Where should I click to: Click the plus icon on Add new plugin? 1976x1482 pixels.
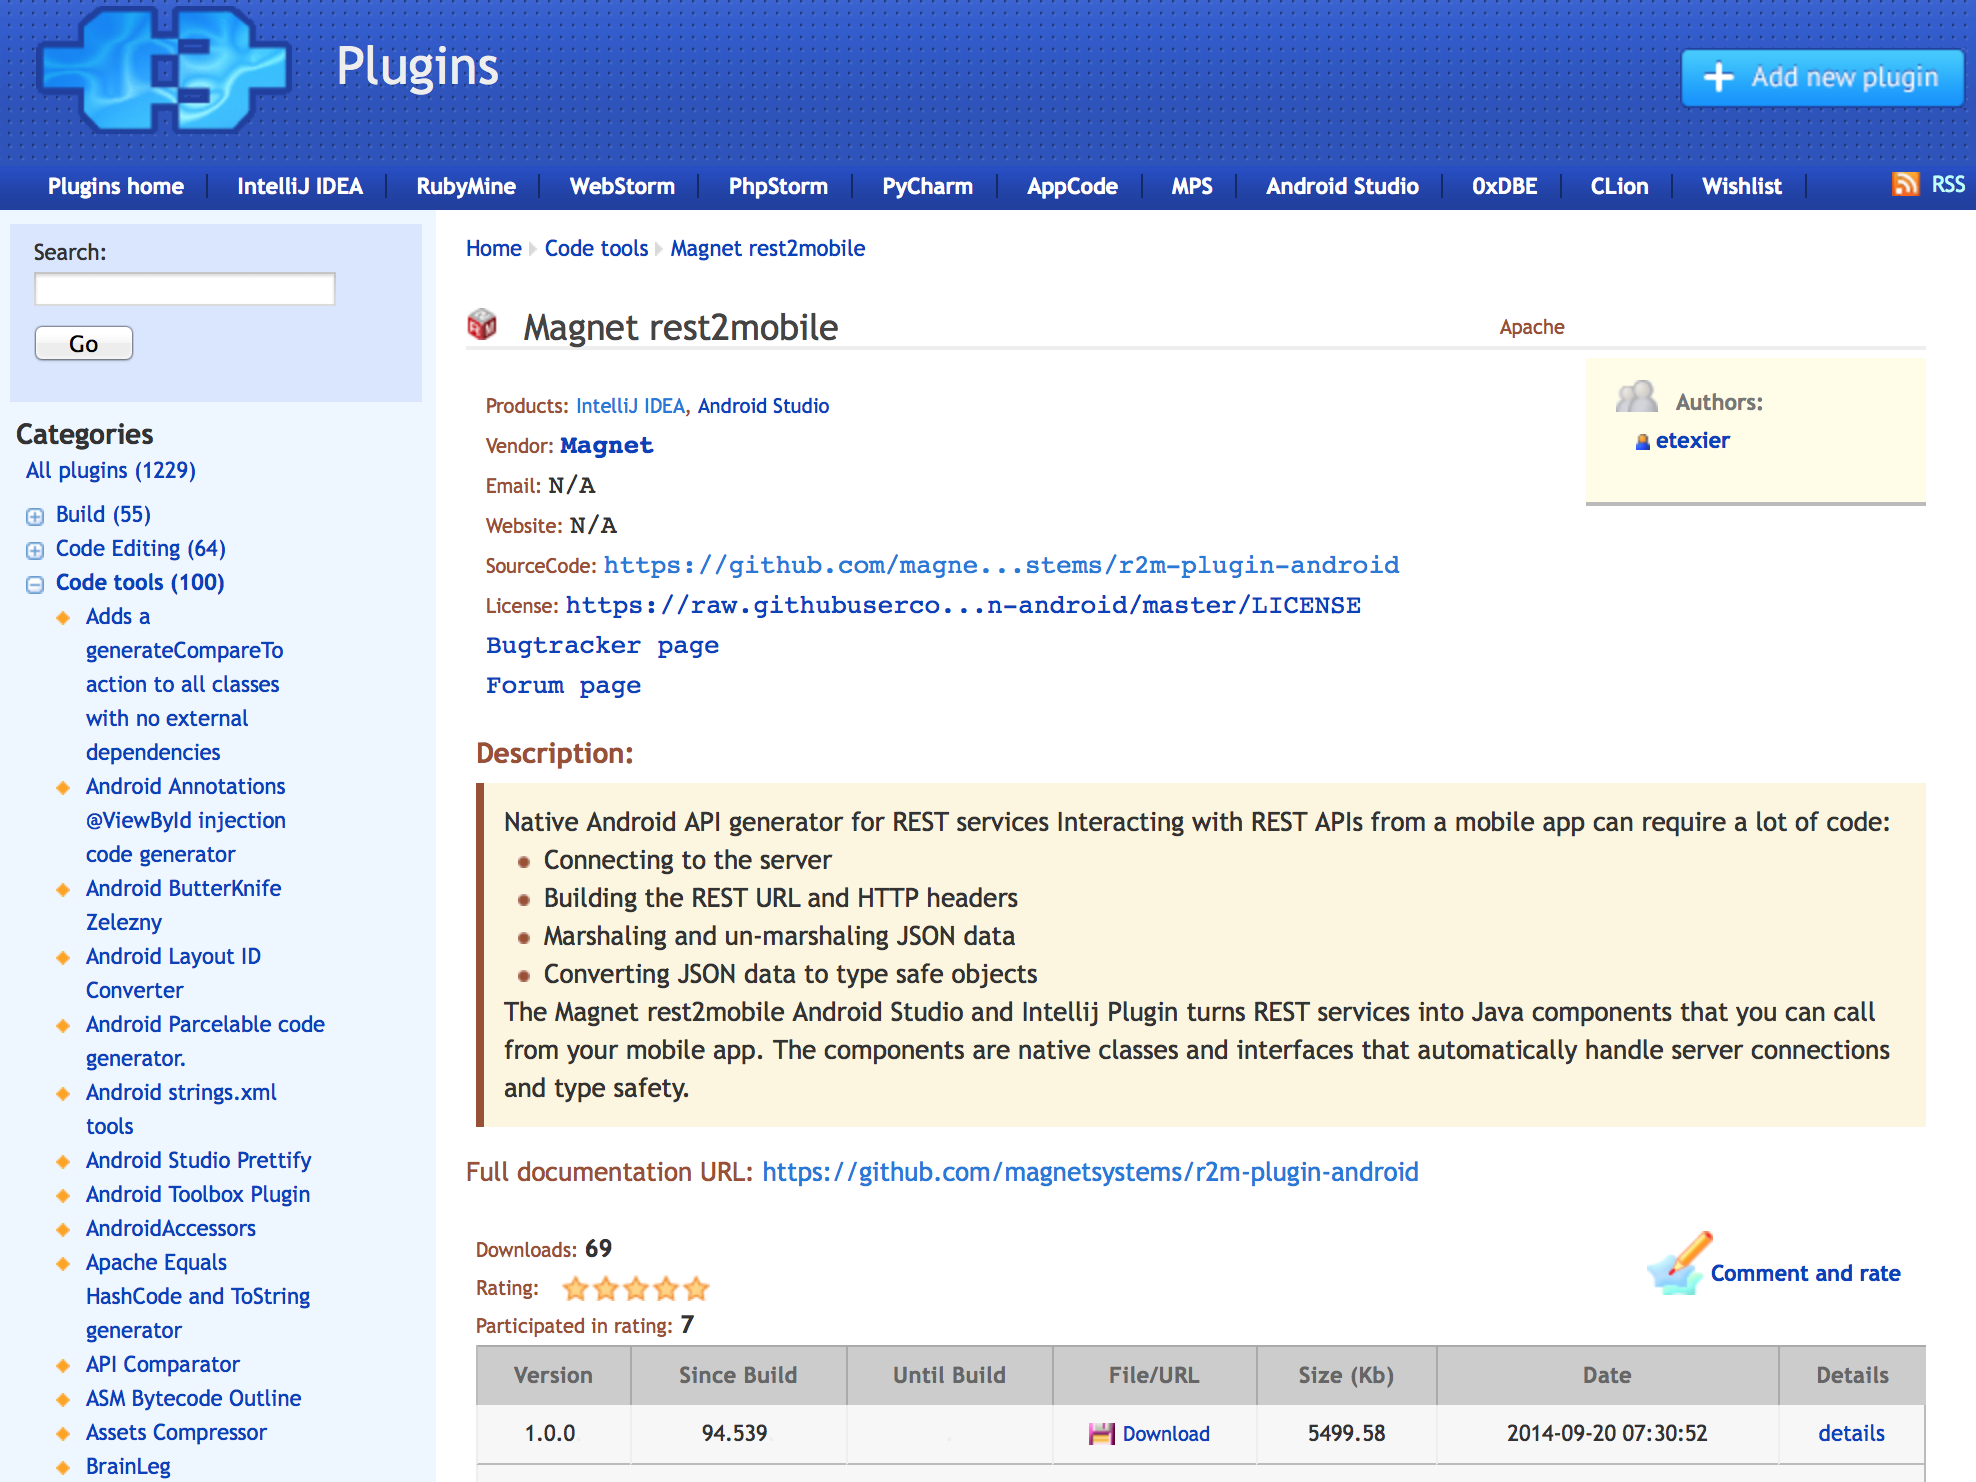coord(1718,77)
